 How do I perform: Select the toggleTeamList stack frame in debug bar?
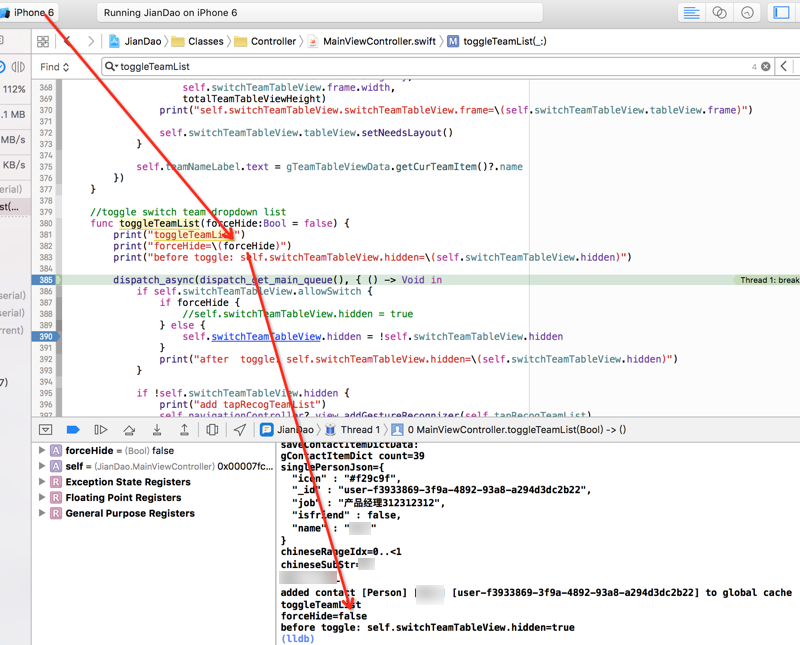click(x=509, y=430)
